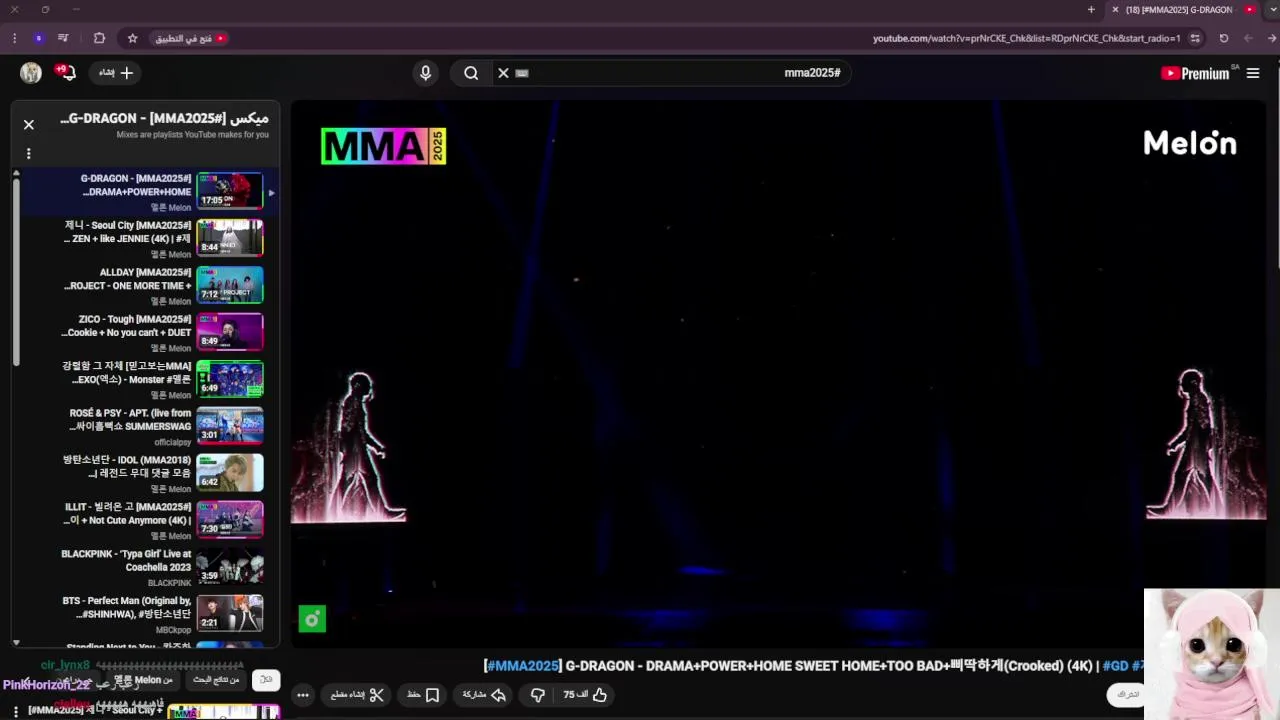Click the #GD hashtag in video title
The image size is (1280, 720).
pos(1115,666)
